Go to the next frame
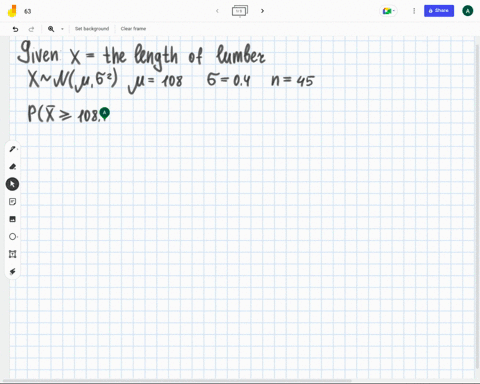The width and height of the screenshot is (480, 384). point(262,11)
